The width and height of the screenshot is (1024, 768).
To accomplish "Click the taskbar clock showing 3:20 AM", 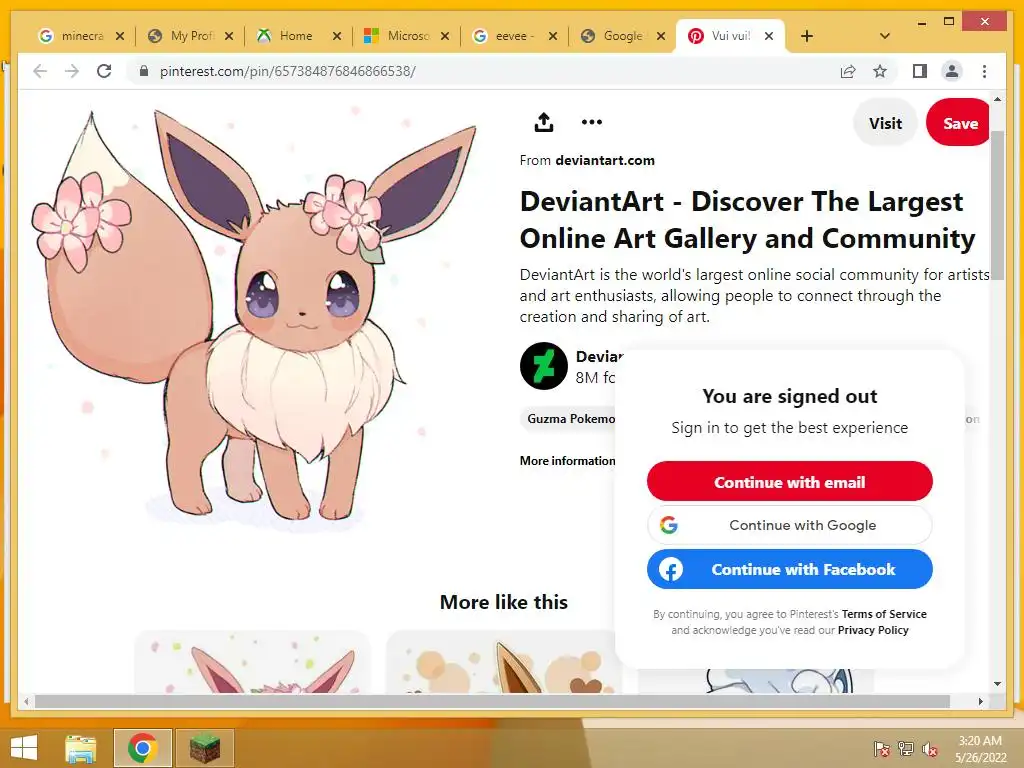I will pos(980,749).
